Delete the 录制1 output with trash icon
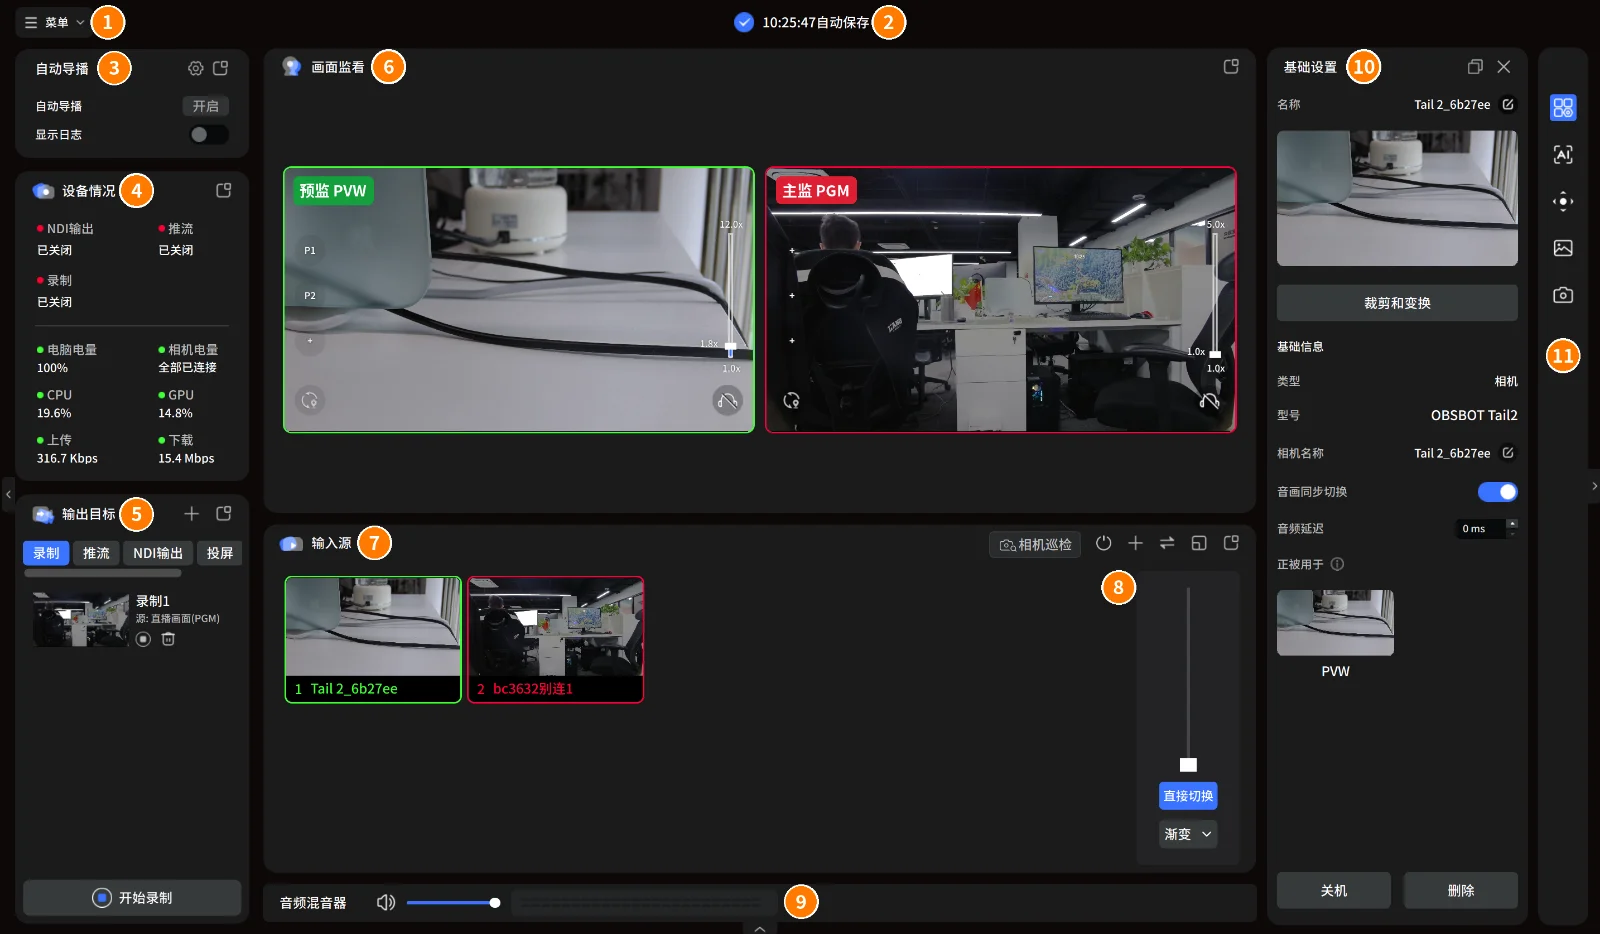Viewport: 1600px width, 934px height. (x=168, y=639)
